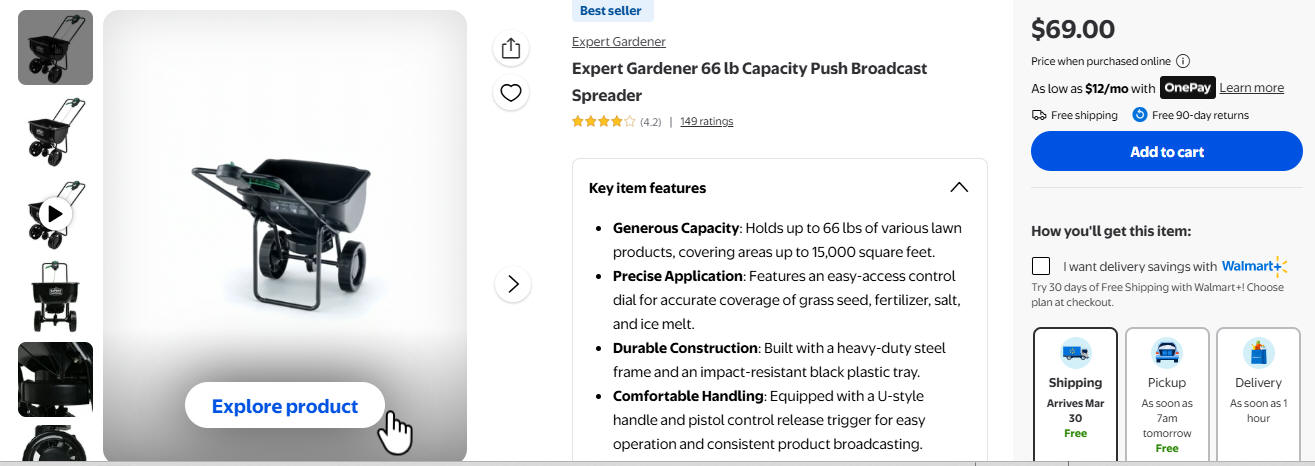Enable Walmart+ delivery savings checkbox
The image size is (1315, 466).
pos(1041,266)
